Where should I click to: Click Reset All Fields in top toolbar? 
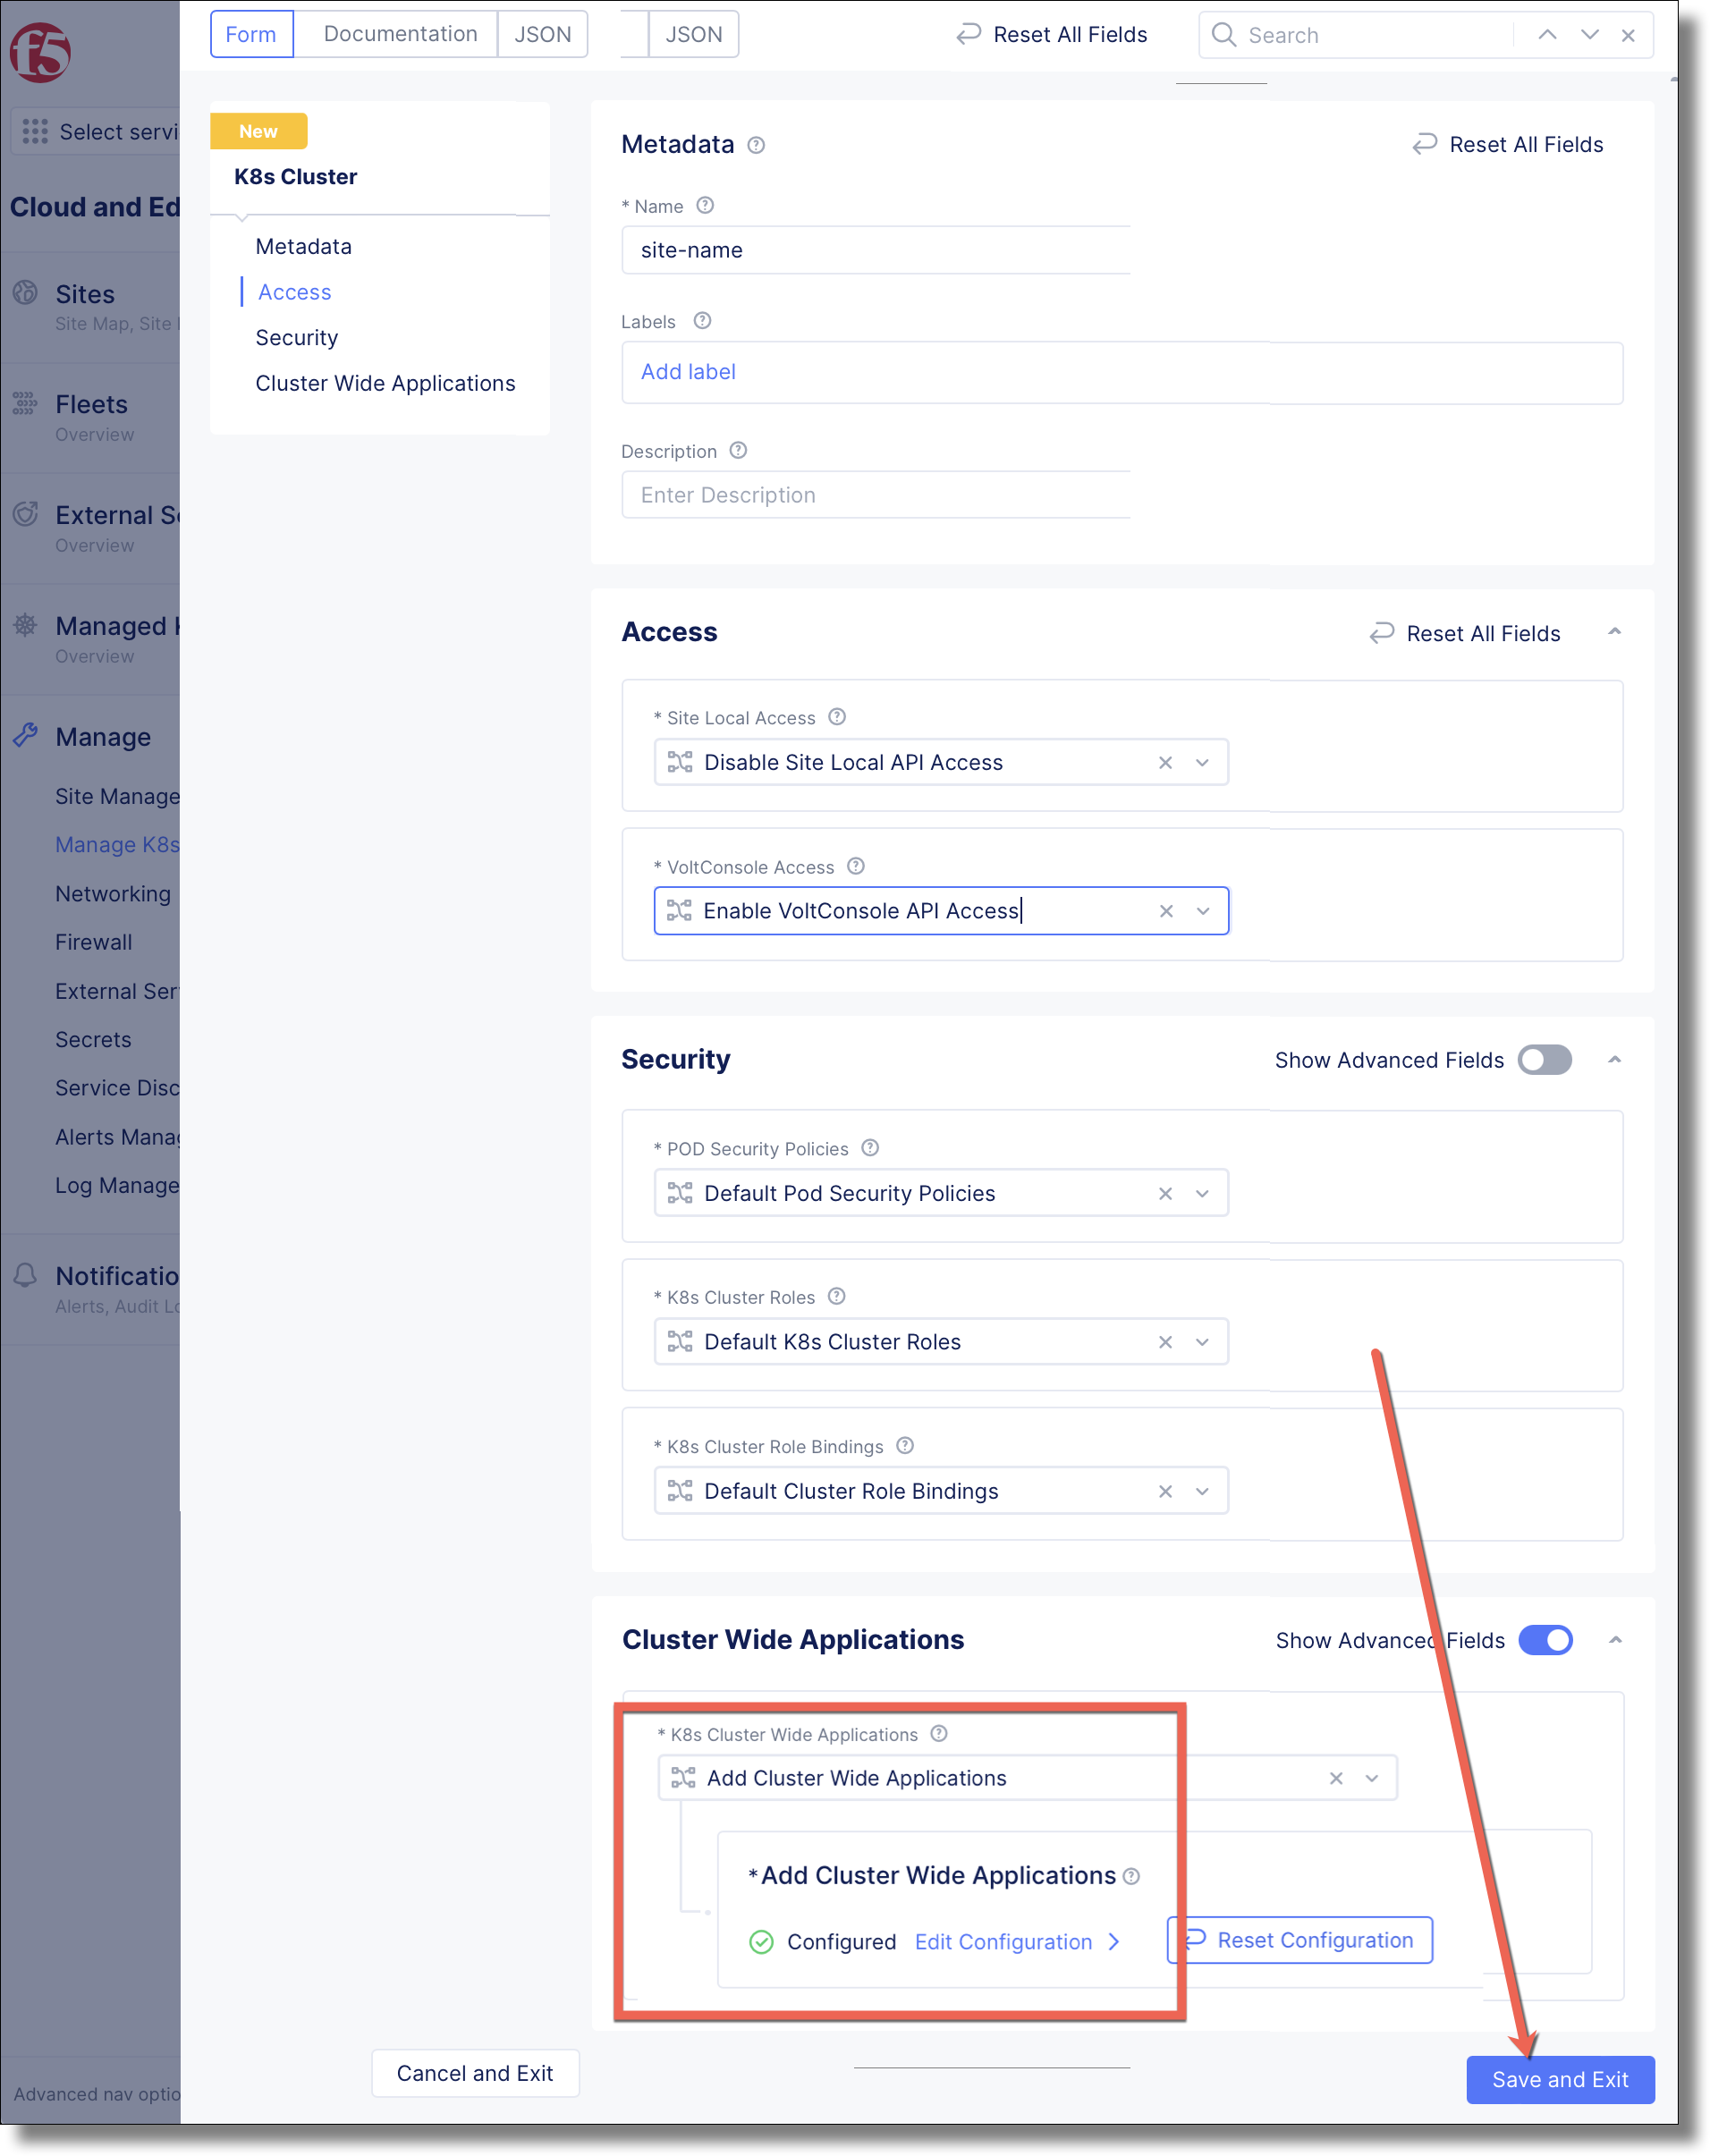click(x=1051, y=35)
